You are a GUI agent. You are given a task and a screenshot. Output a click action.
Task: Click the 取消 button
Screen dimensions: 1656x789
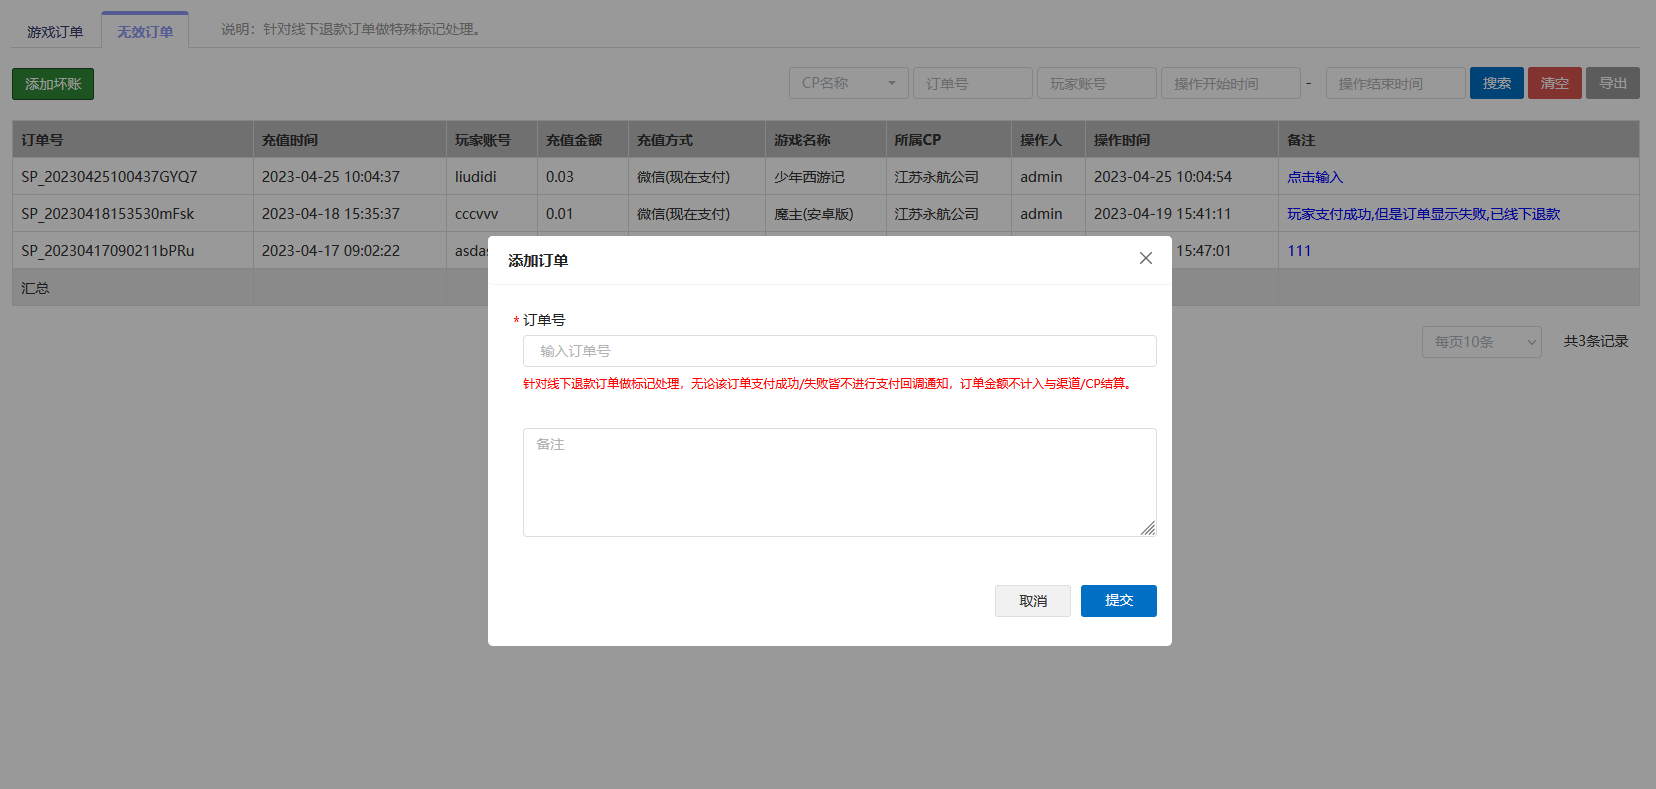click(x=1033, y=601)
